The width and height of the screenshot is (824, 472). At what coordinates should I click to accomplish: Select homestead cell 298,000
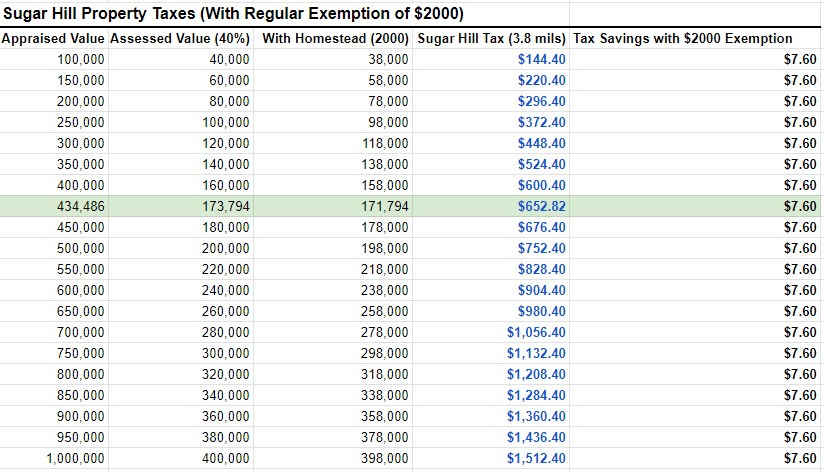click(385, 354)
